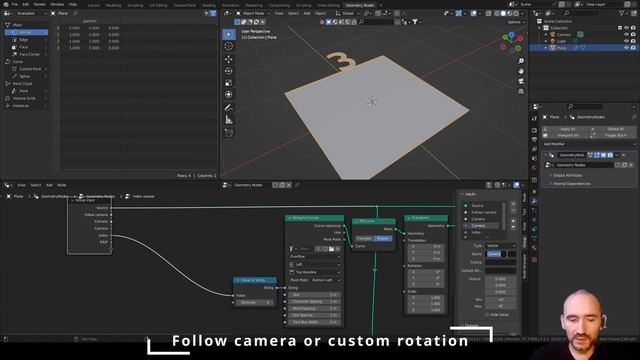Open the File menu

15,4
